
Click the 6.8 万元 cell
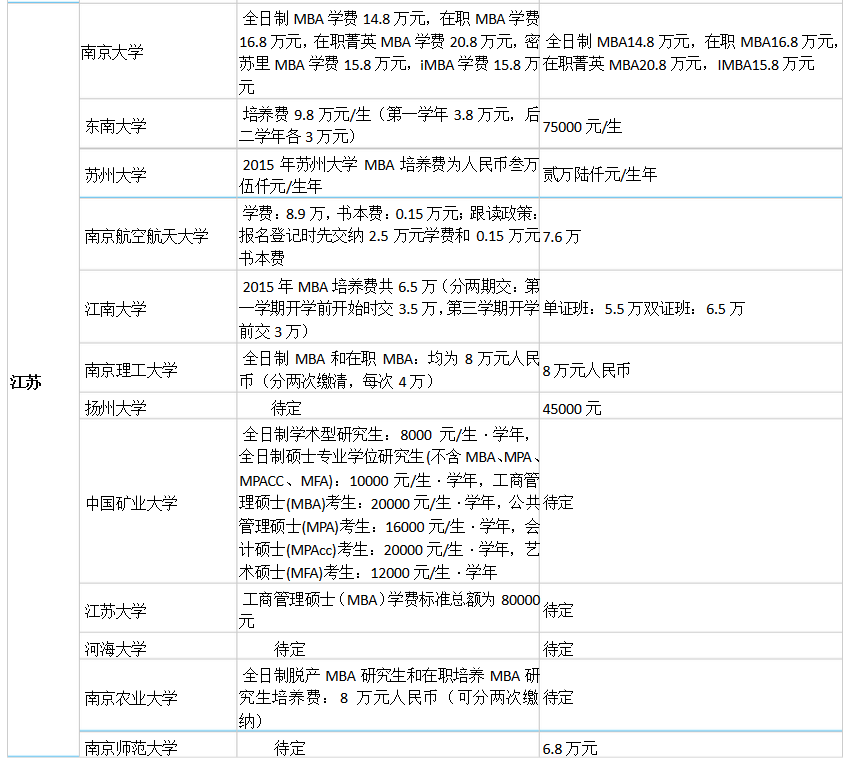(x=690, y=745)
